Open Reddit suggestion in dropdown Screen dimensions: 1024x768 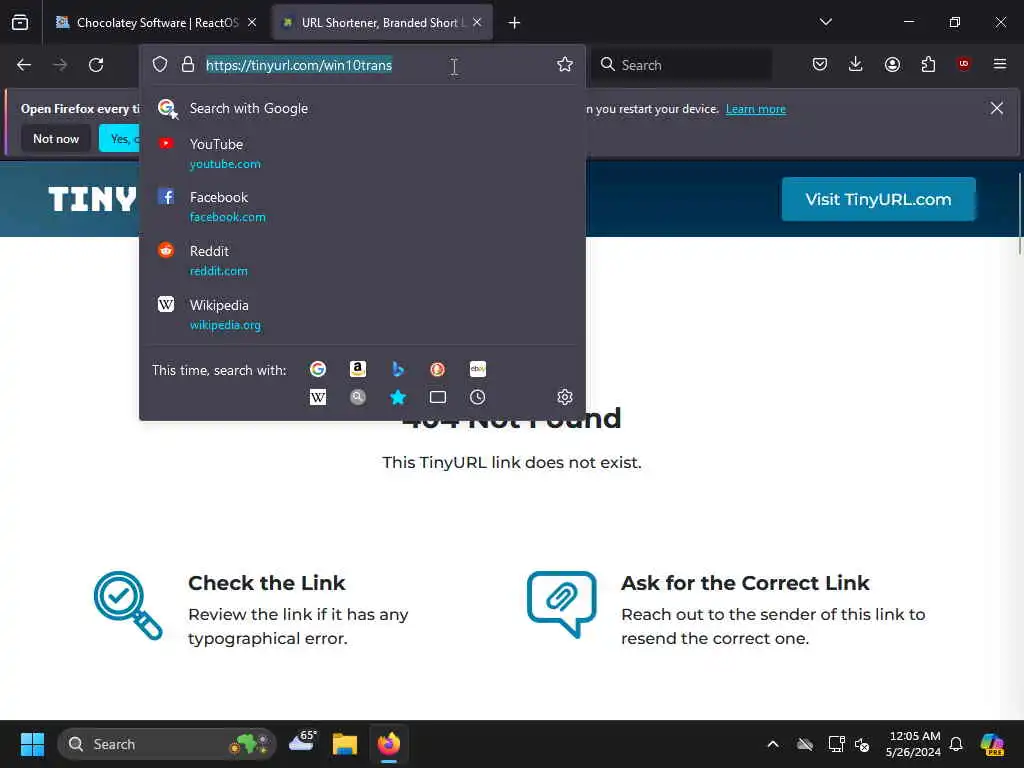[x=362, y=261]
